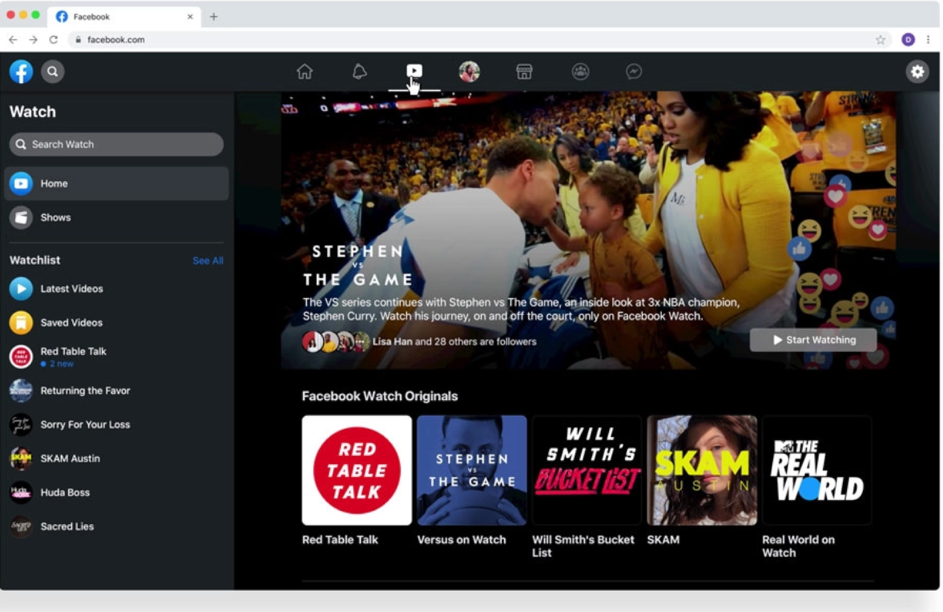Open the Red Table Talk thumbnail
The width and height of the screenshot is (943, 612).
point(357,470)
